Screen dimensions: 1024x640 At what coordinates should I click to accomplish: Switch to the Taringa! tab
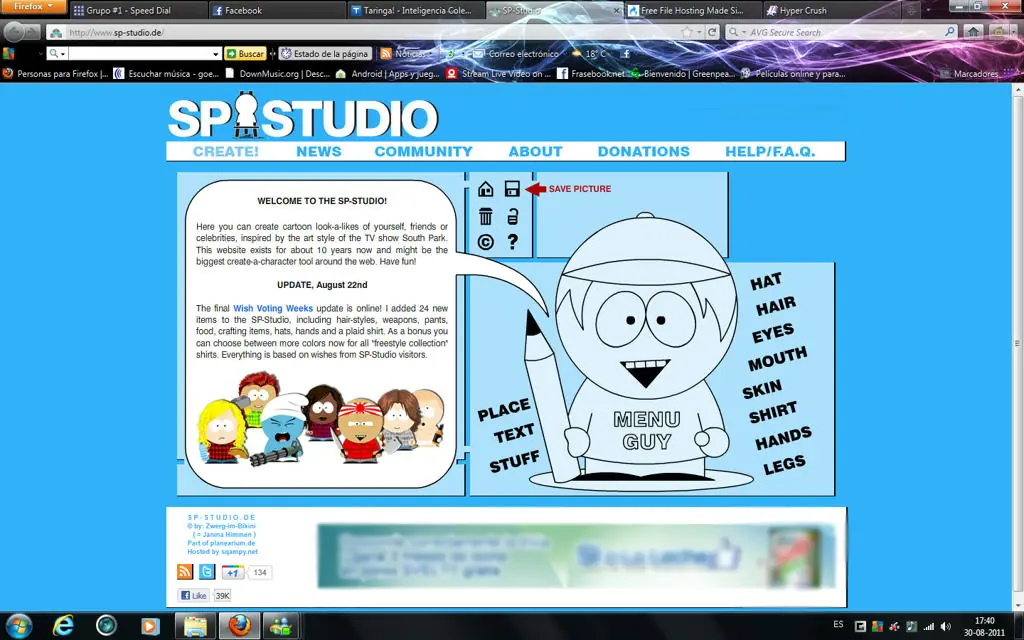pyautogui.click(x=416, y=10)
